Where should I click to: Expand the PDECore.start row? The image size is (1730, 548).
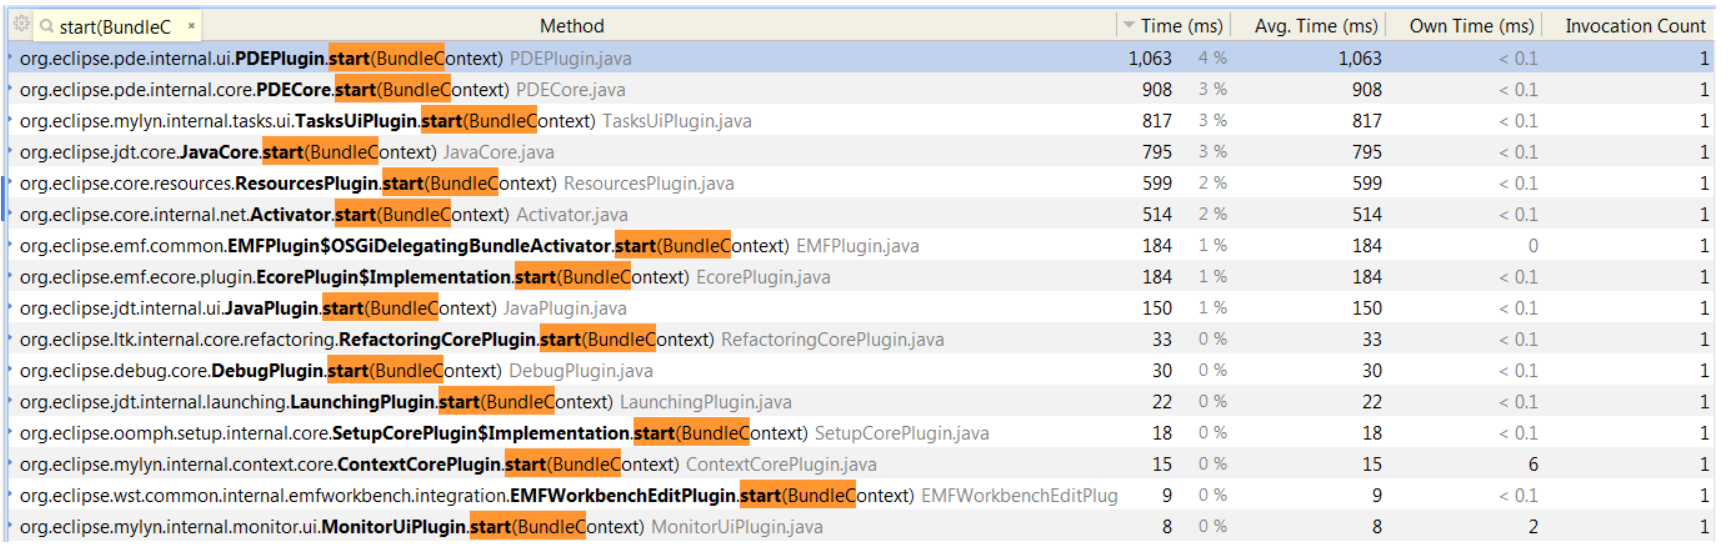pos(11,89)
